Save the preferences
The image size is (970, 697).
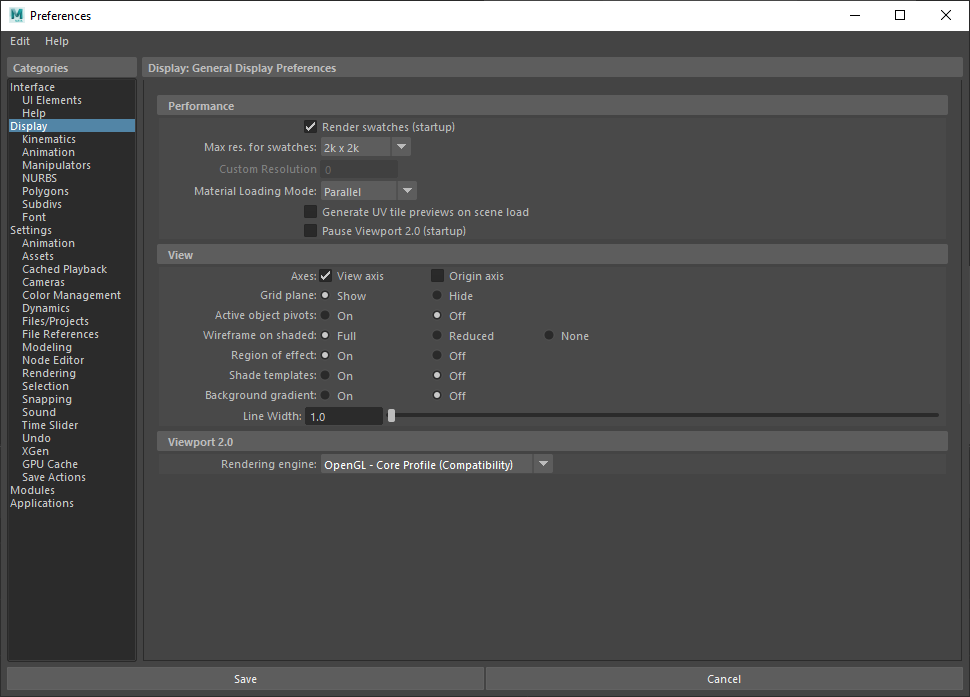(x=245, y=678)
